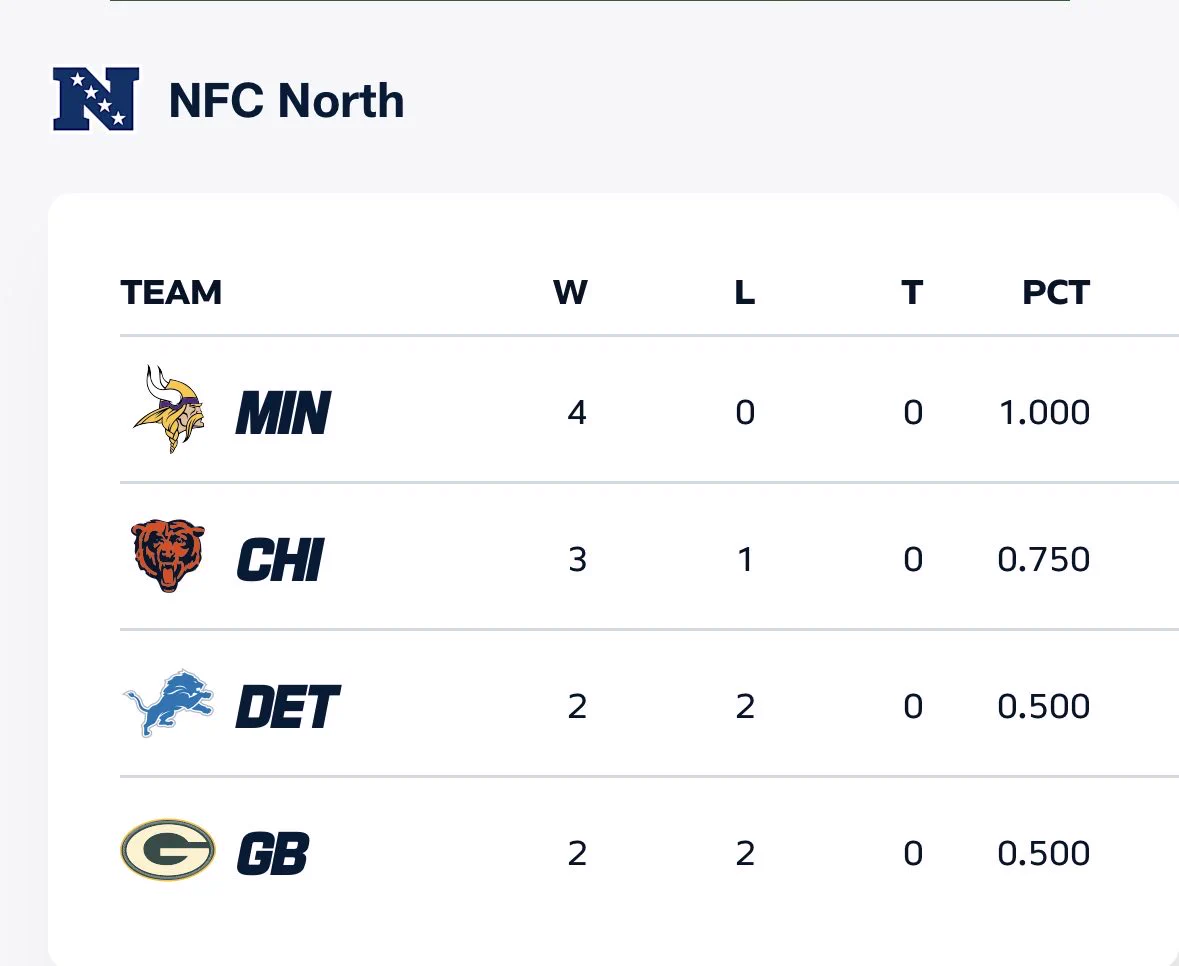Click the Detroit Lions logo
The width and height of the screenshot is (1179, 966).
pos(168,703)
